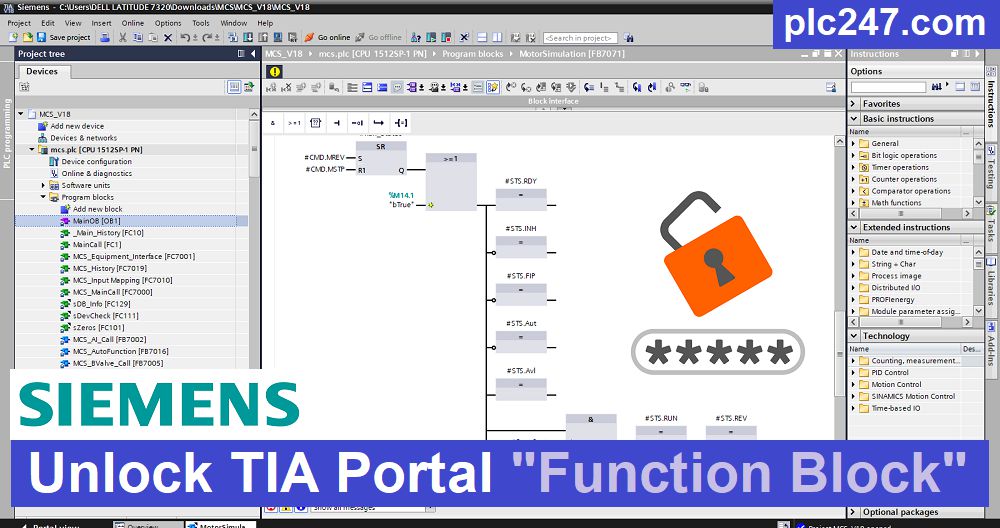Expand the PID Control folder
This screenshot has height=528, width=1000.
pyautogui.click(x=854, y=372)
